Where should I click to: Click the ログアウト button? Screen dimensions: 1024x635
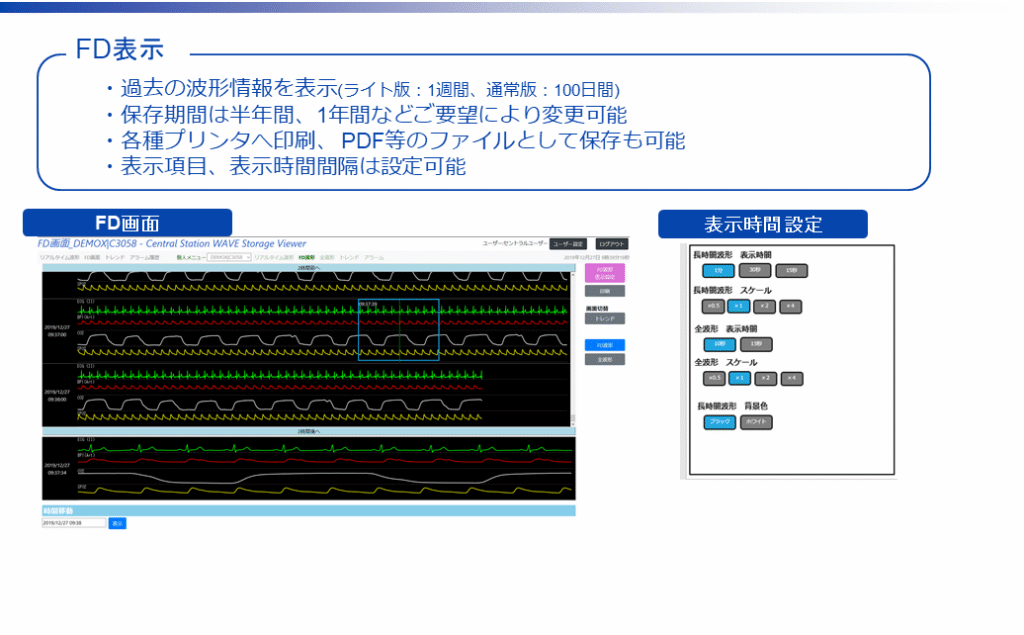612,243
